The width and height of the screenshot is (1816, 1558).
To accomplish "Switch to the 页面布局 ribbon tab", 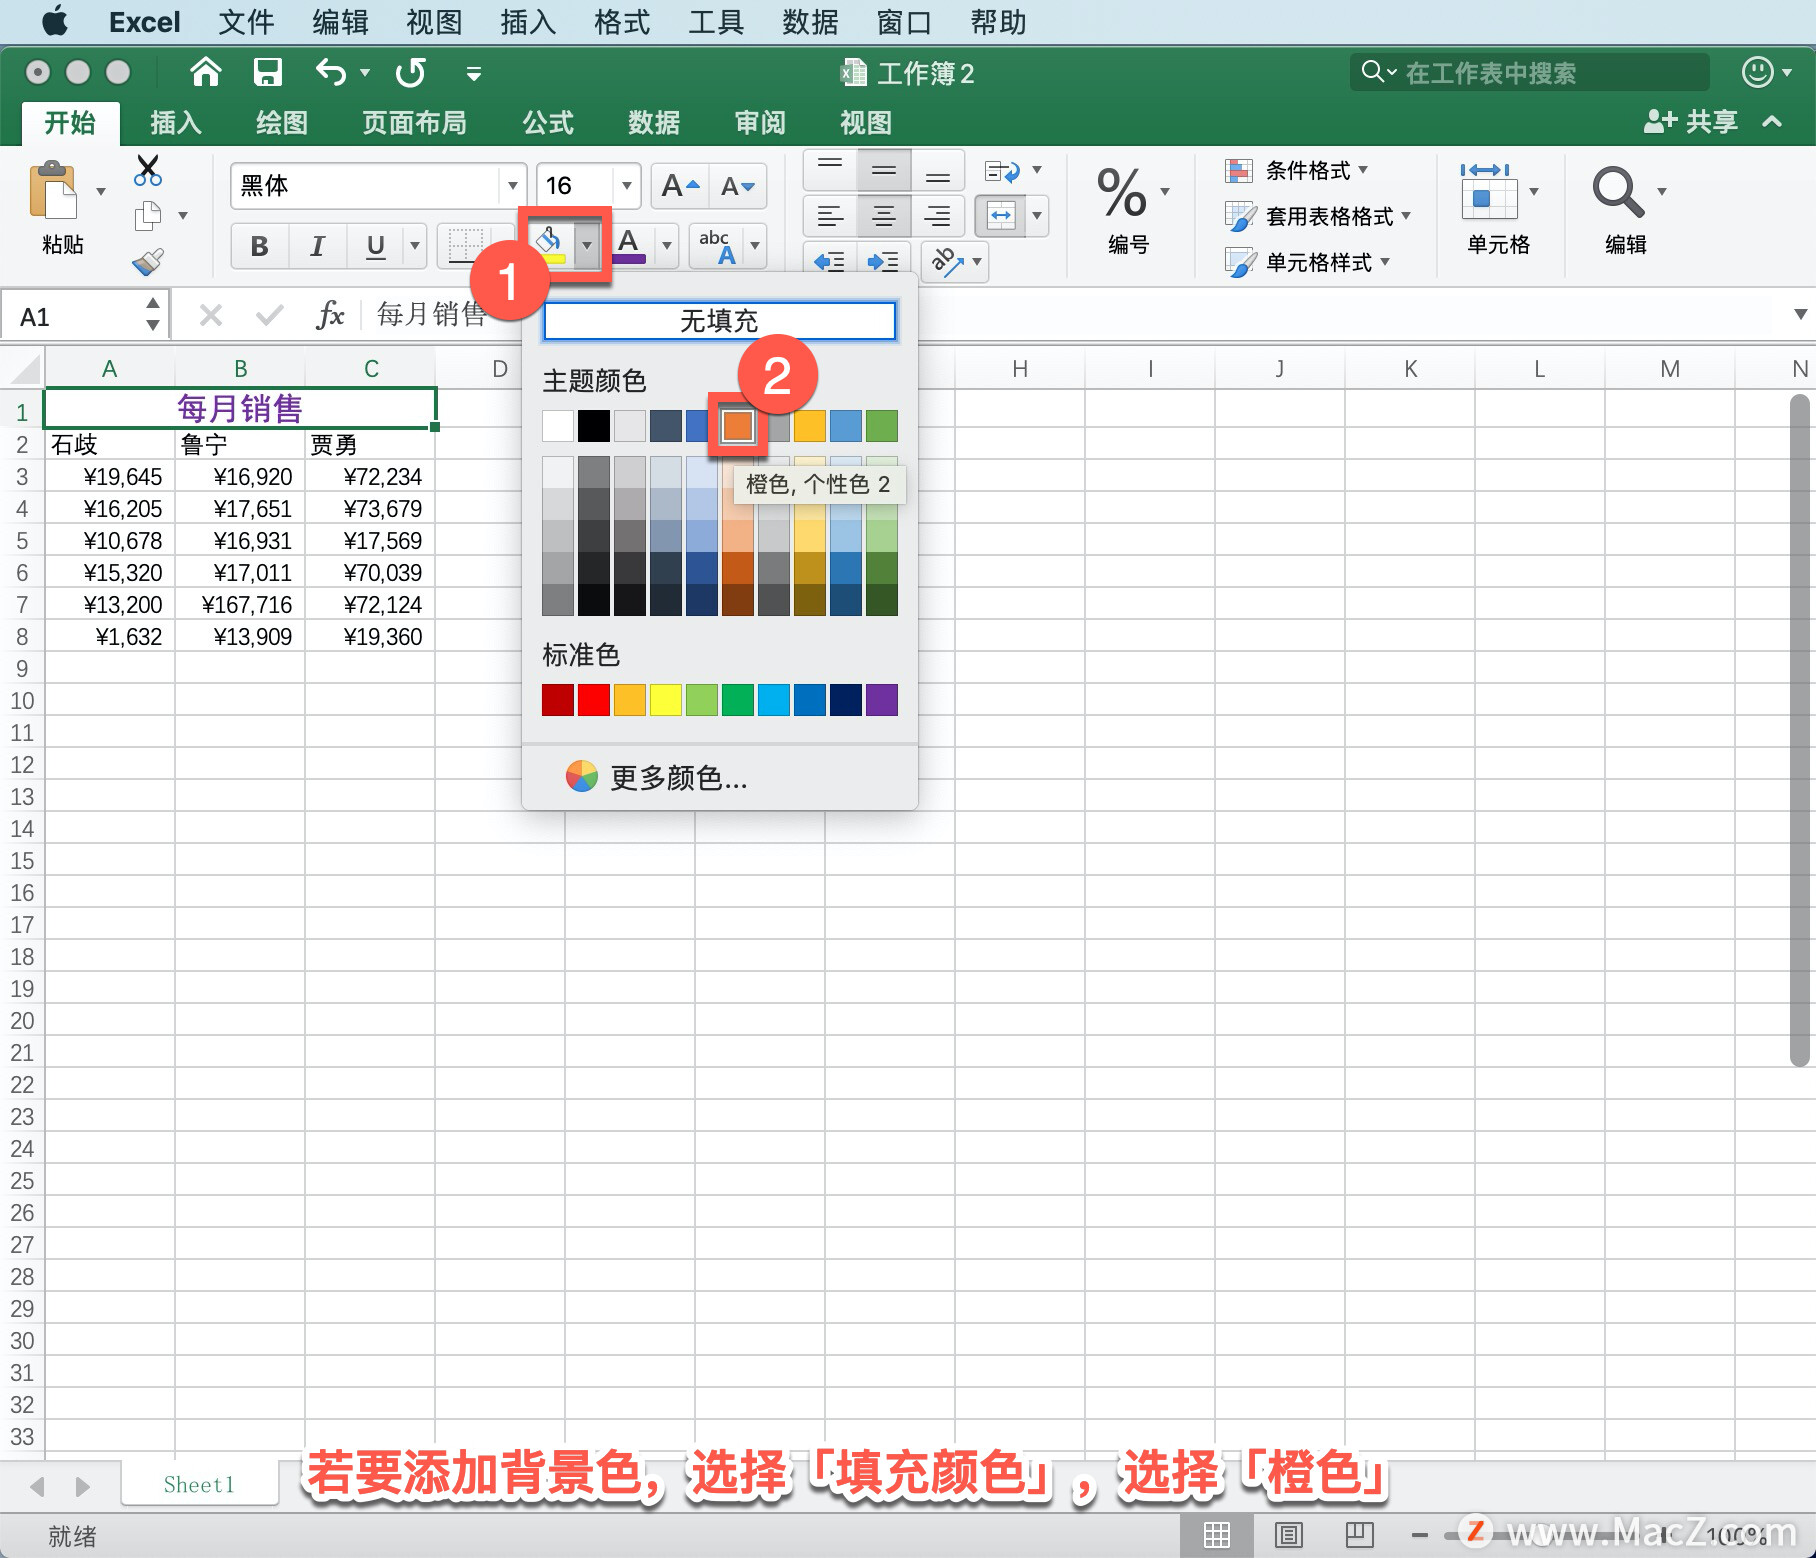I will pos(414,123).
